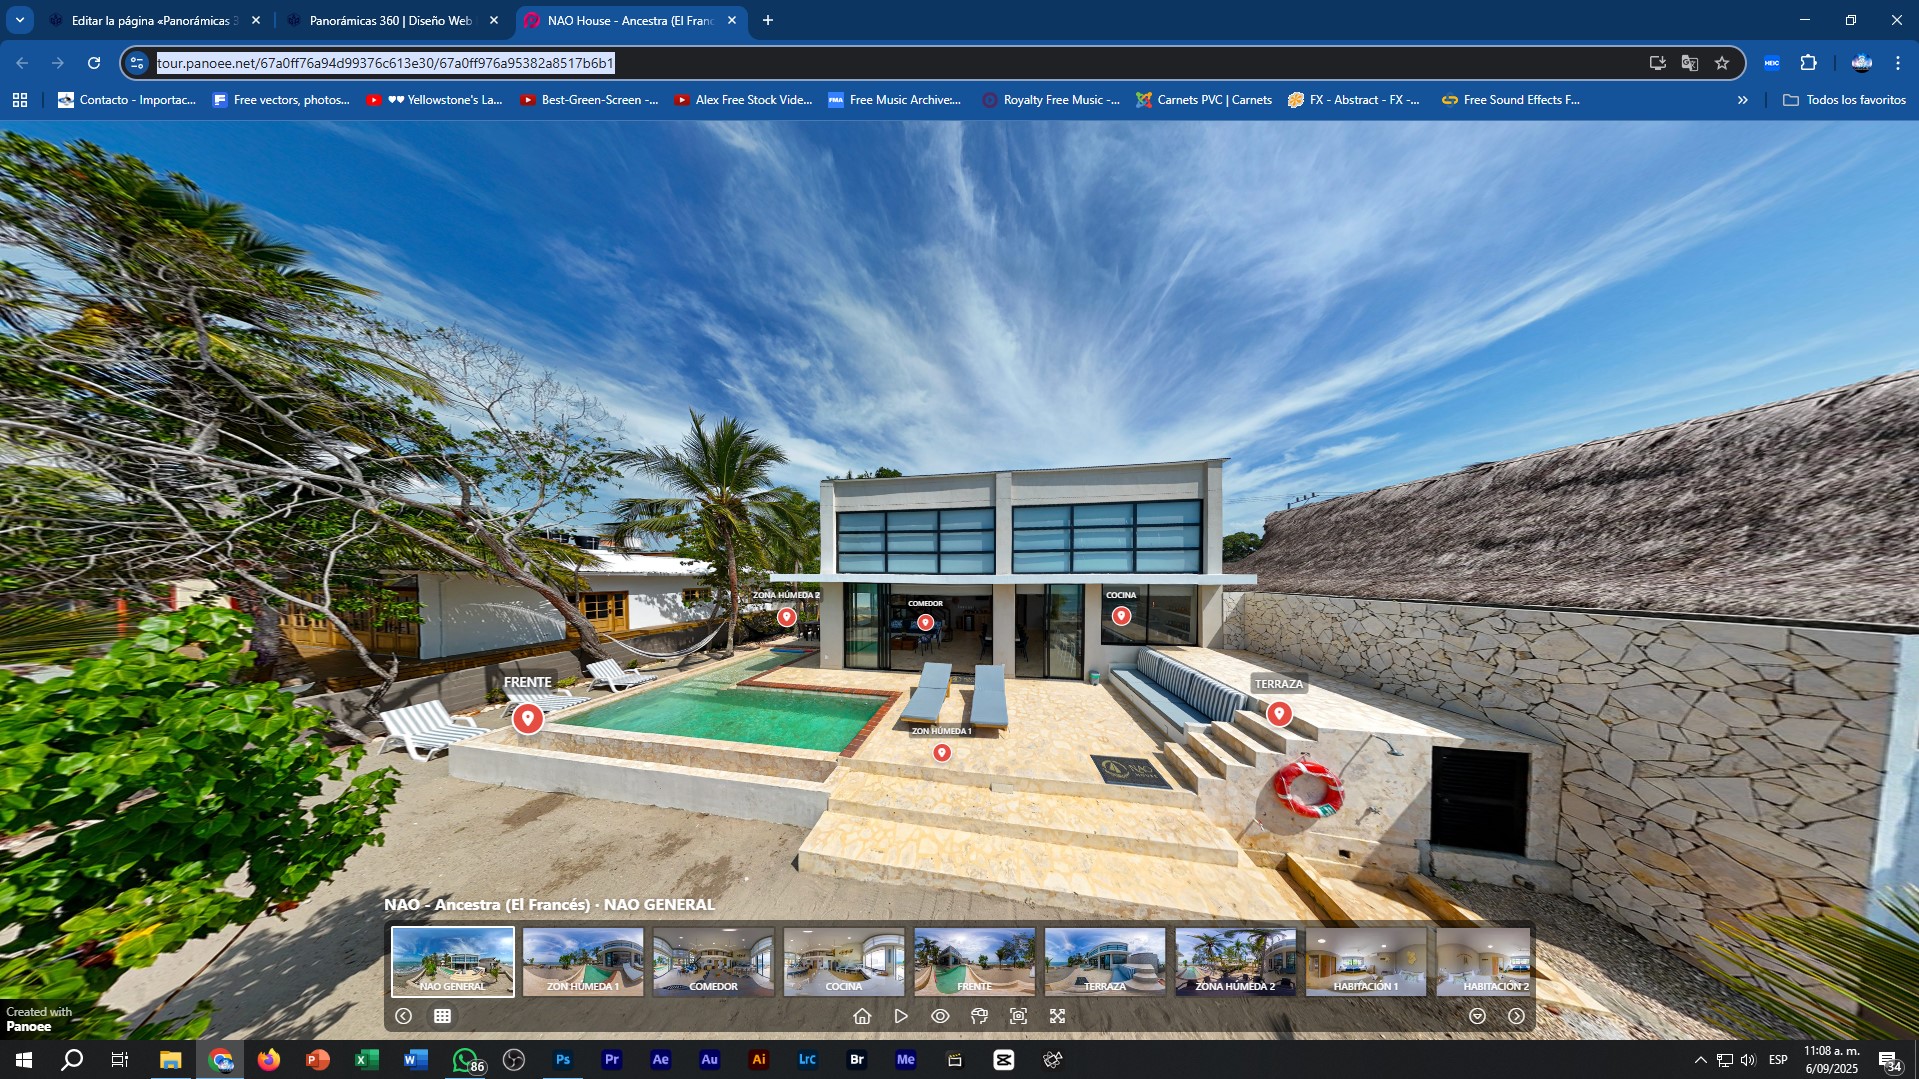Select the HABITACIÓN 1 thumbnail
Image resolution: width=1919 pixels, height=1079 pixels.
[1365, 961]
